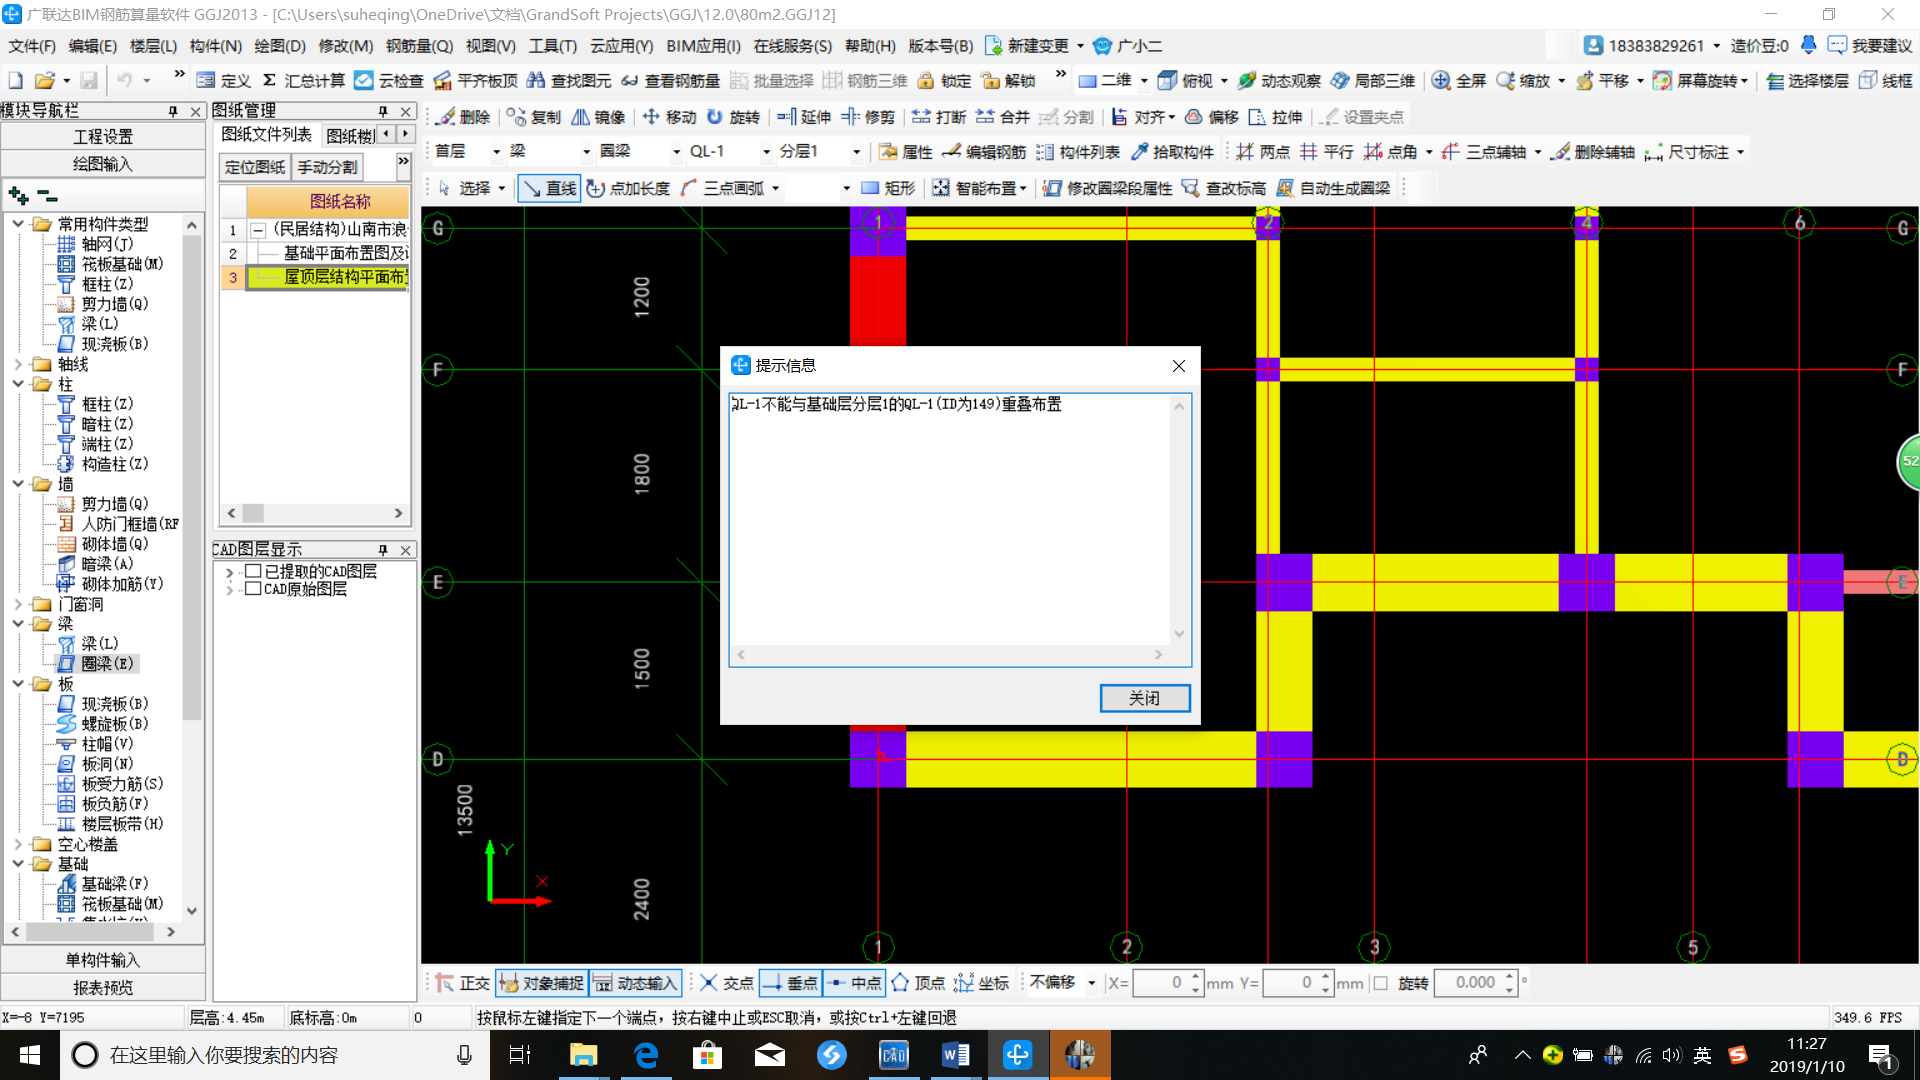The image size is (1920, 1080).
Task: Click the 单构件输入 button
Action: tap(103, 960)
